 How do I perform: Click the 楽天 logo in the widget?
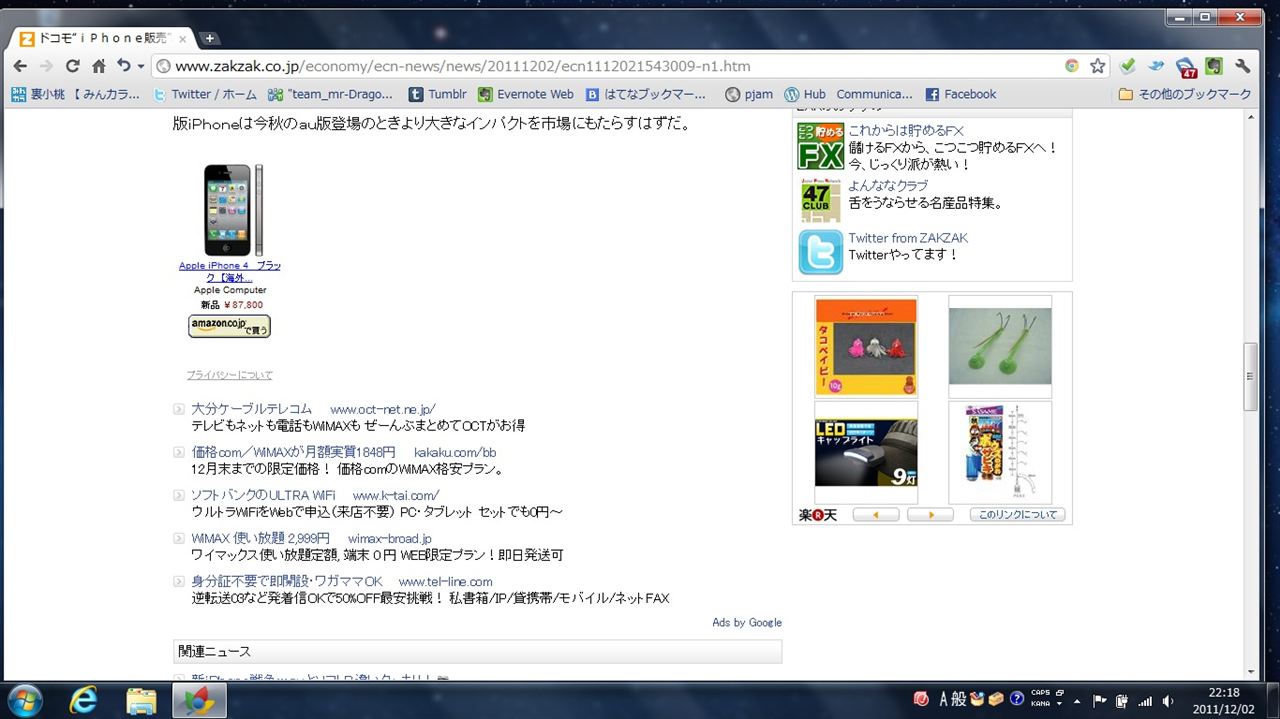[819, 515]
